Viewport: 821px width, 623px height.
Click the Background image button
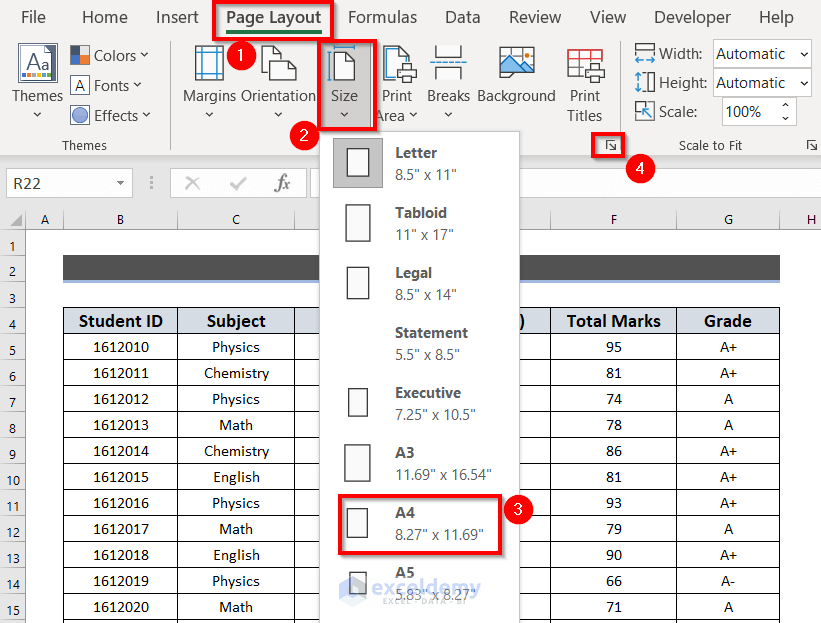pos(516,76)
